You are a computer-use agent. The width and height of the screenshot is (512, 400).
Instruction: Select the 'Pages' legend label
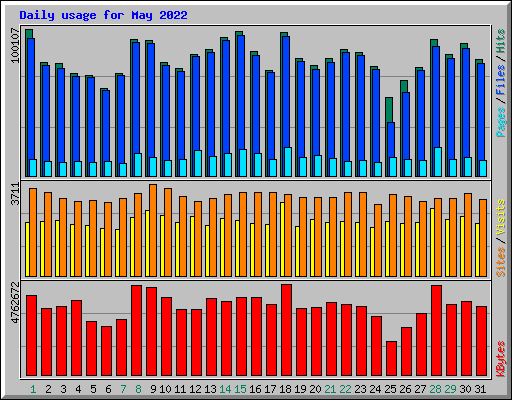pyautogui.click(x=501, y=122)
